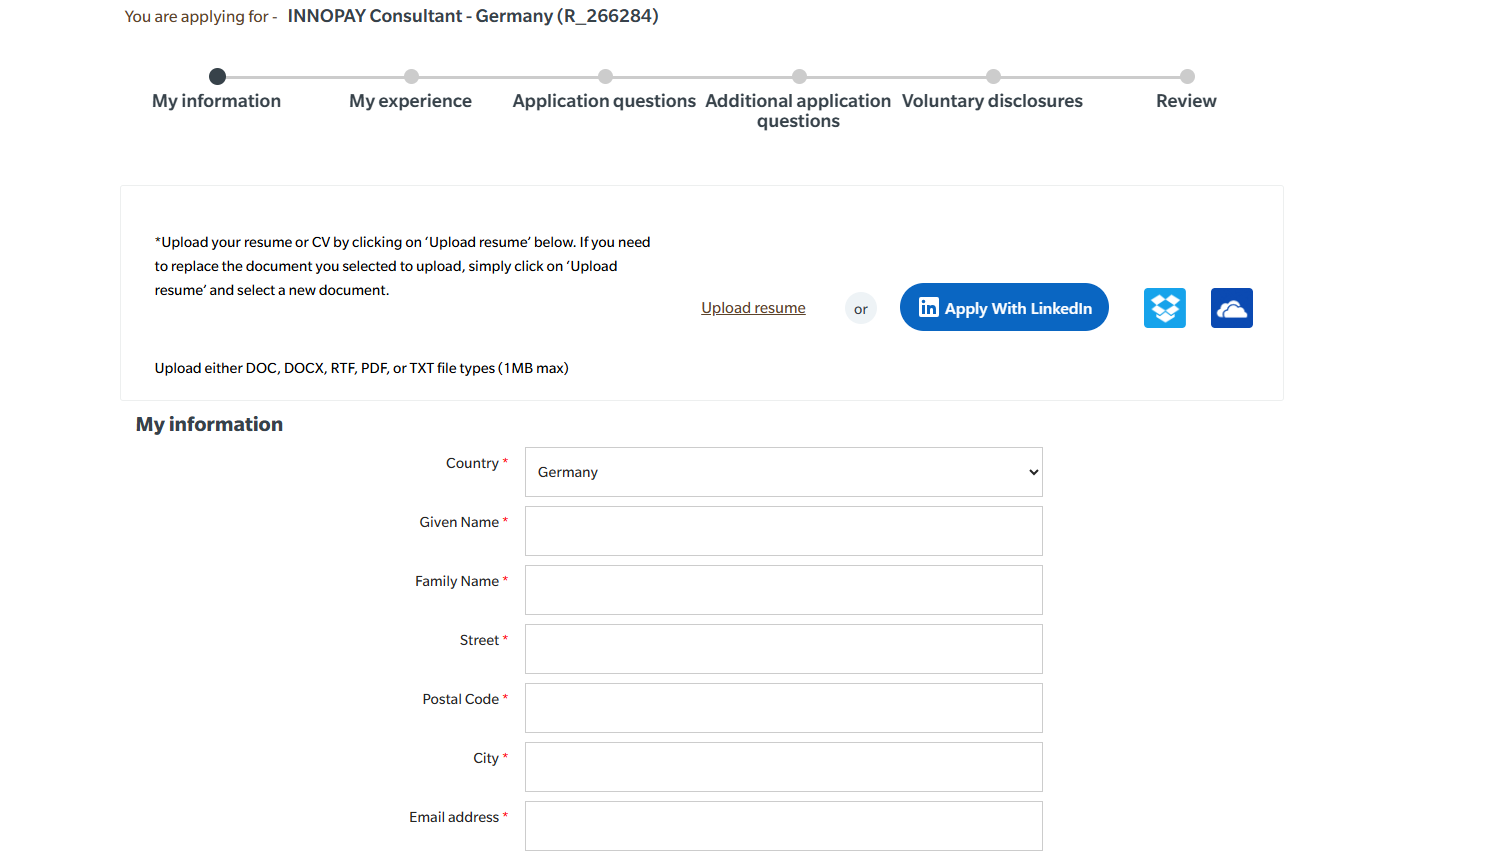Go to My experience step
Viewport: 1491px width, 856px height.
click(x=410, y=101)
